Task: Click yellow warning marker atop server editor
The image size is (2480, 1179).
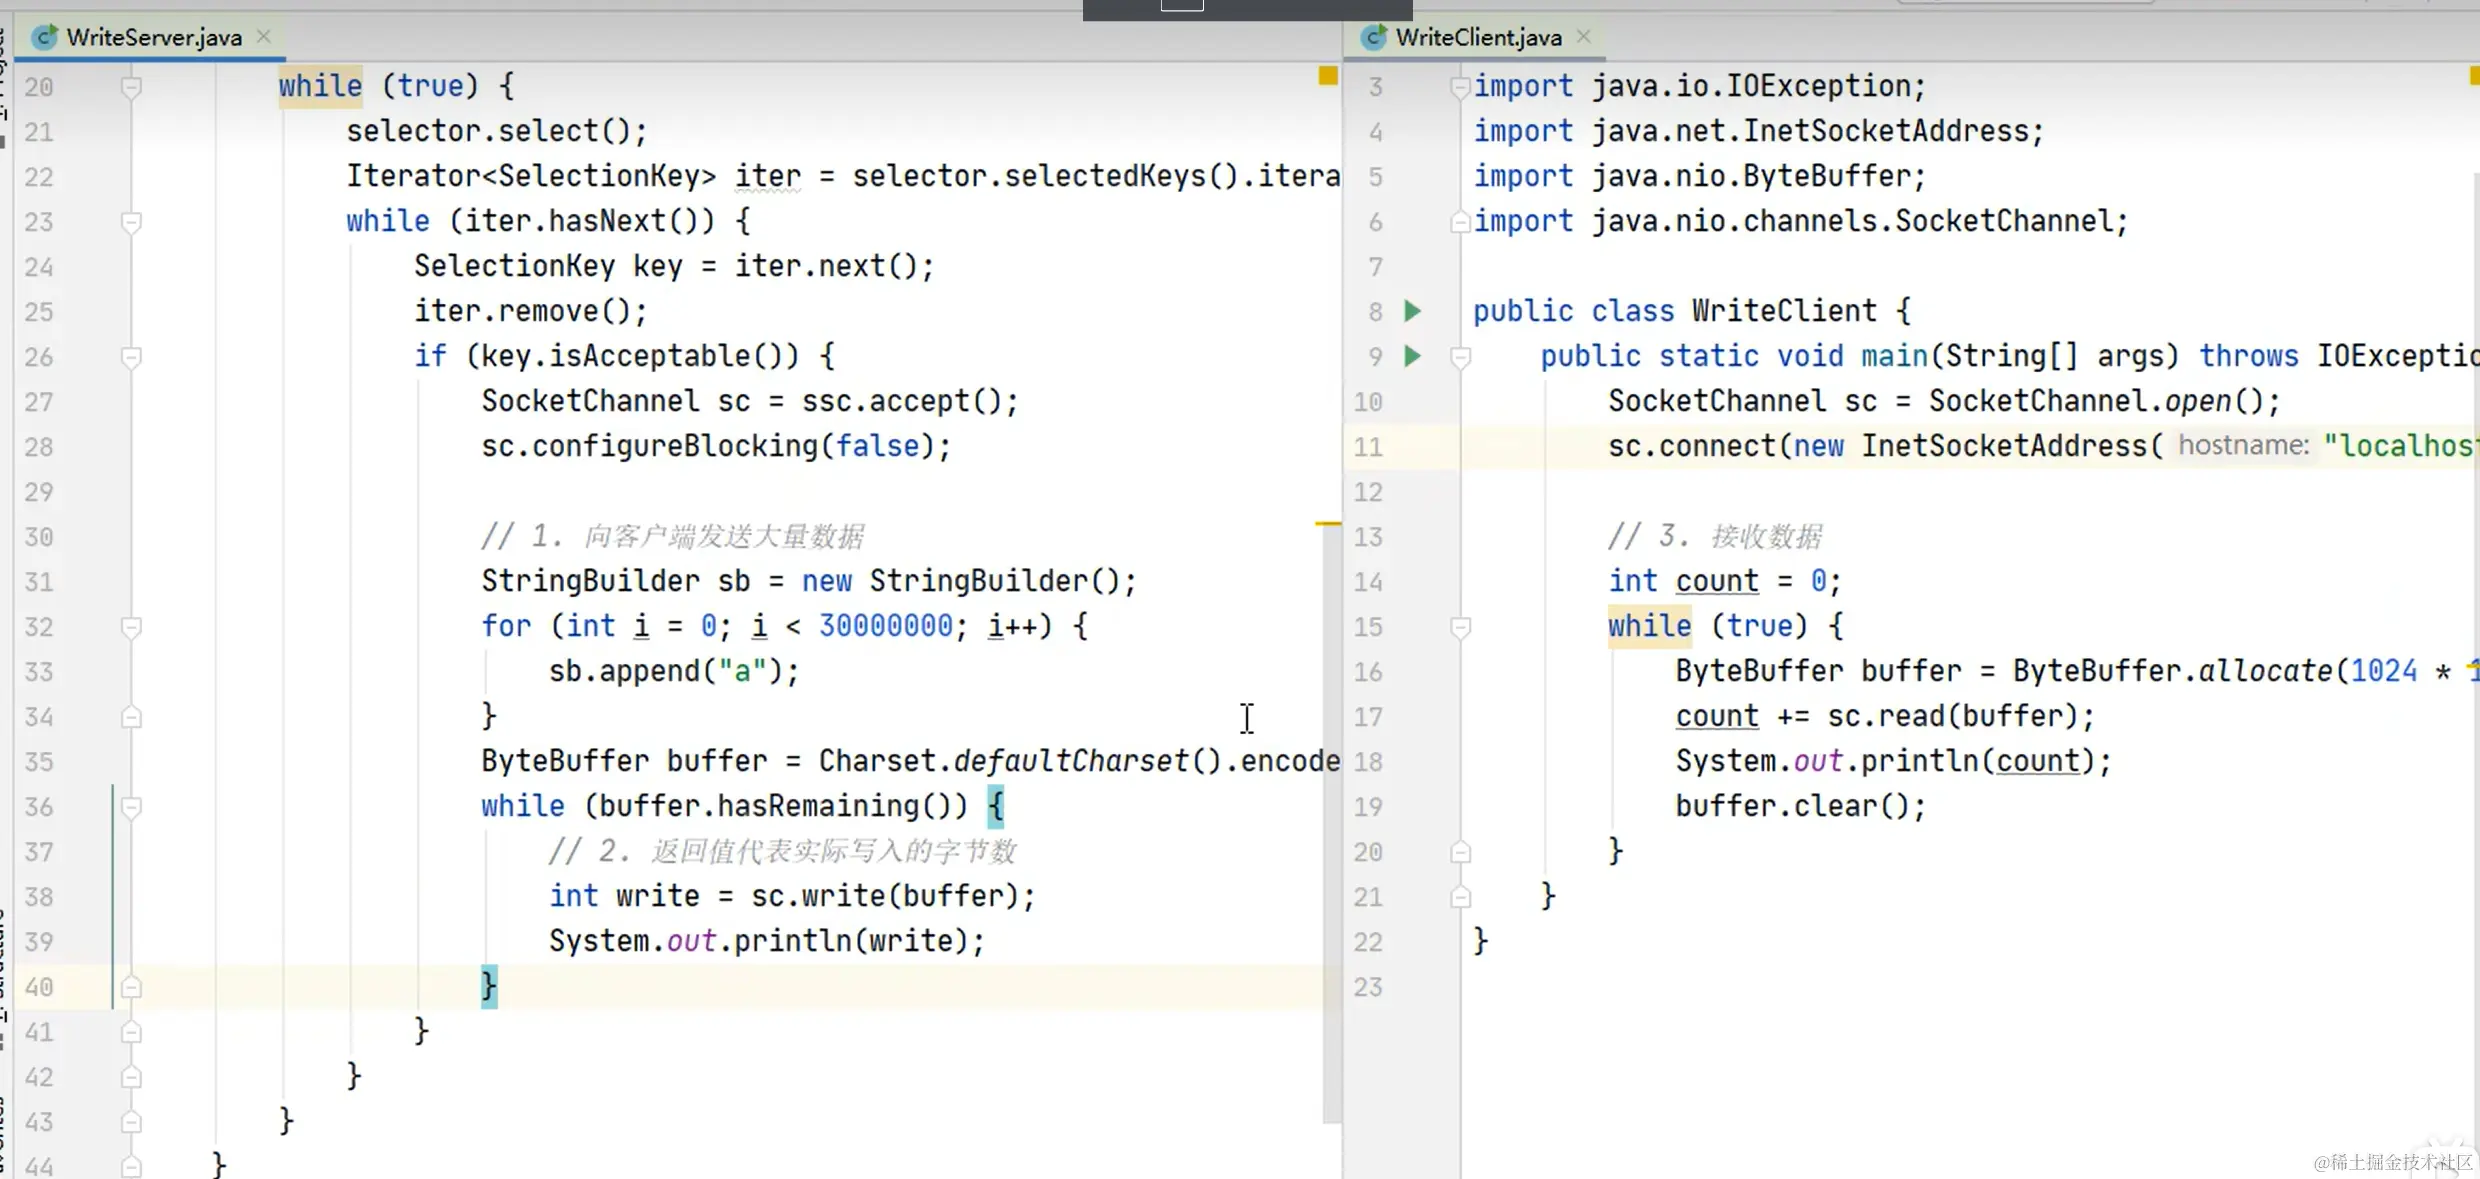Action: coord(1328,76)
